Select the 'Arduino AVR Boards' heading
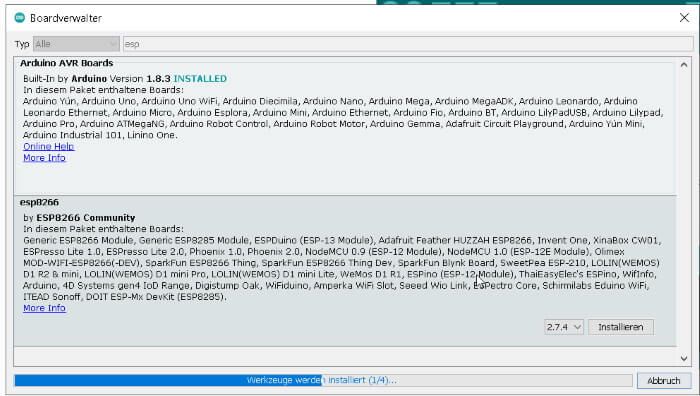This screenshot has height=396, width=700. [67, 63]
